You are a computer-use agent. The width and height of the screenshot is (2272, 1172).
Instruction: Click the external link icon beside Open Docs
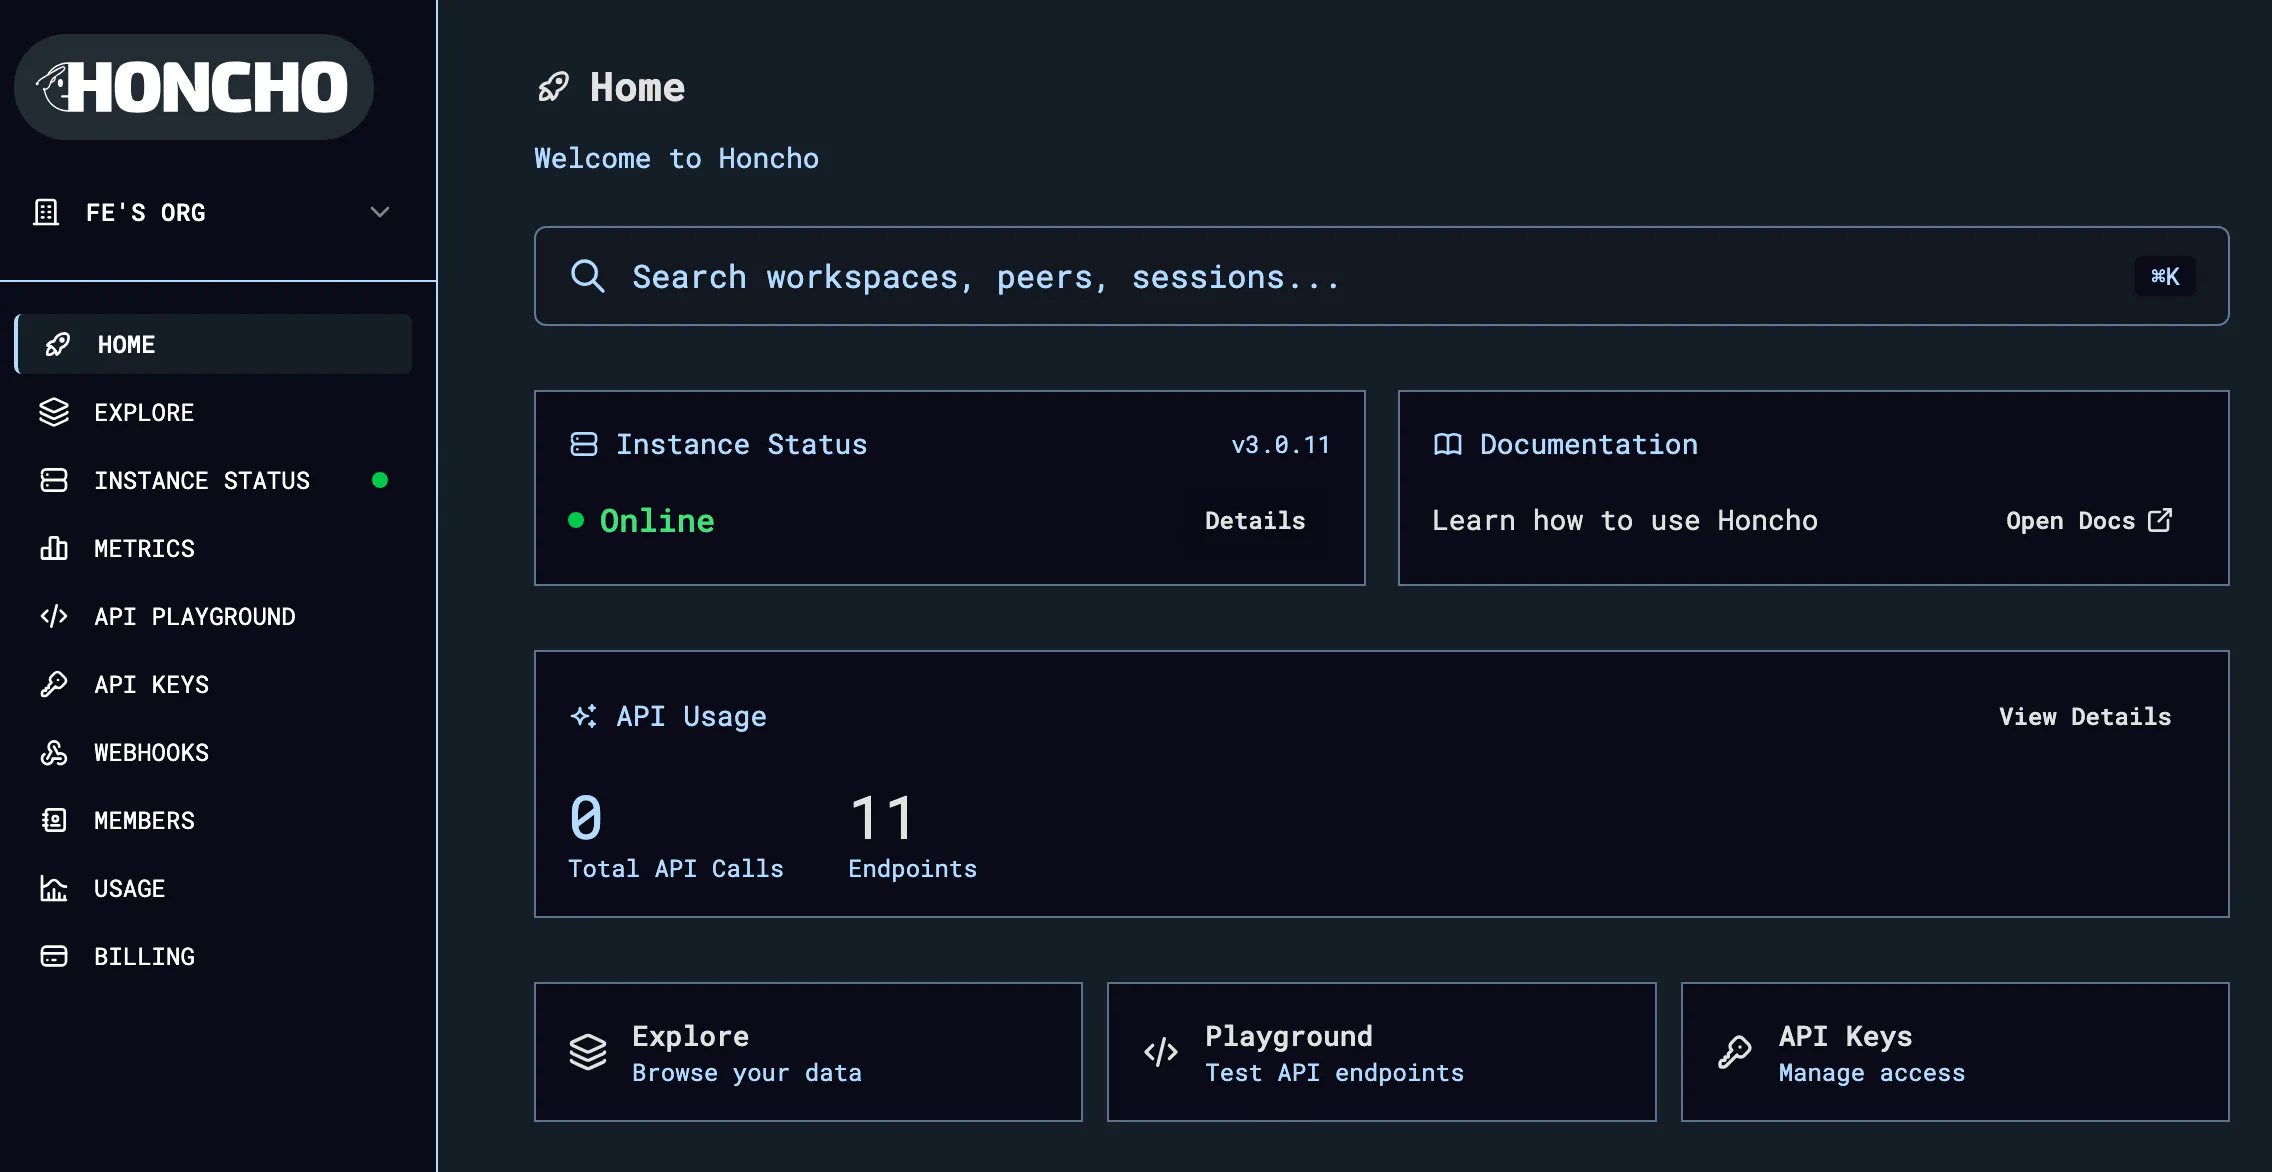click(x=2160, y=520)
